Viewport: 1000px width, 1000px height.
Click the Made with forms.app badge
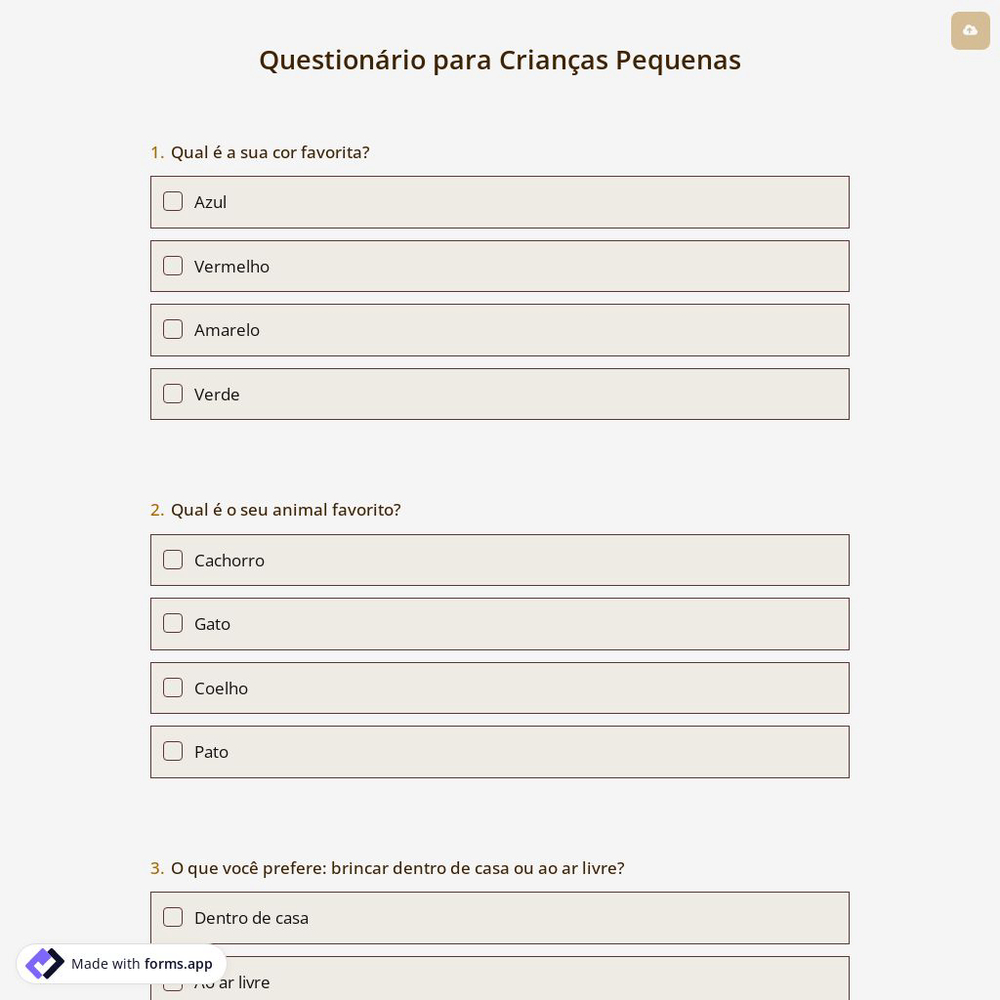click(120, 963)
